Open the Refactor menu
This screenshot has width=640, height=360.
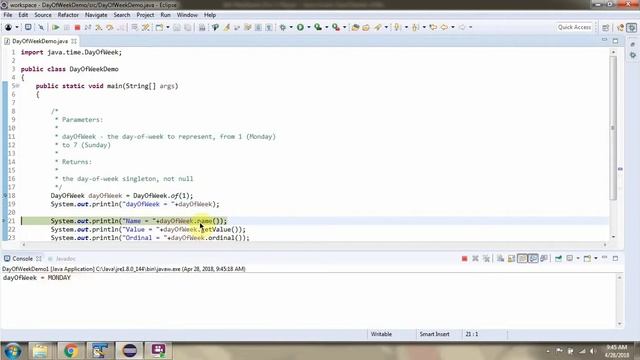point(68,15)
